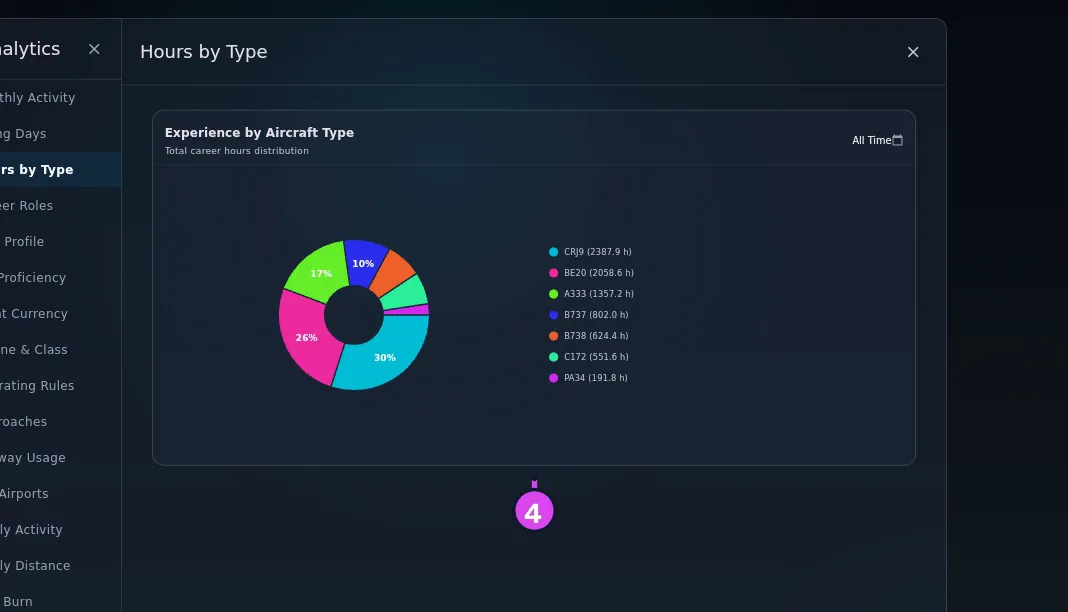Close the Hours by Type dialog
This screenshot has width=1068, height=612.
click(x=913, y=52)
